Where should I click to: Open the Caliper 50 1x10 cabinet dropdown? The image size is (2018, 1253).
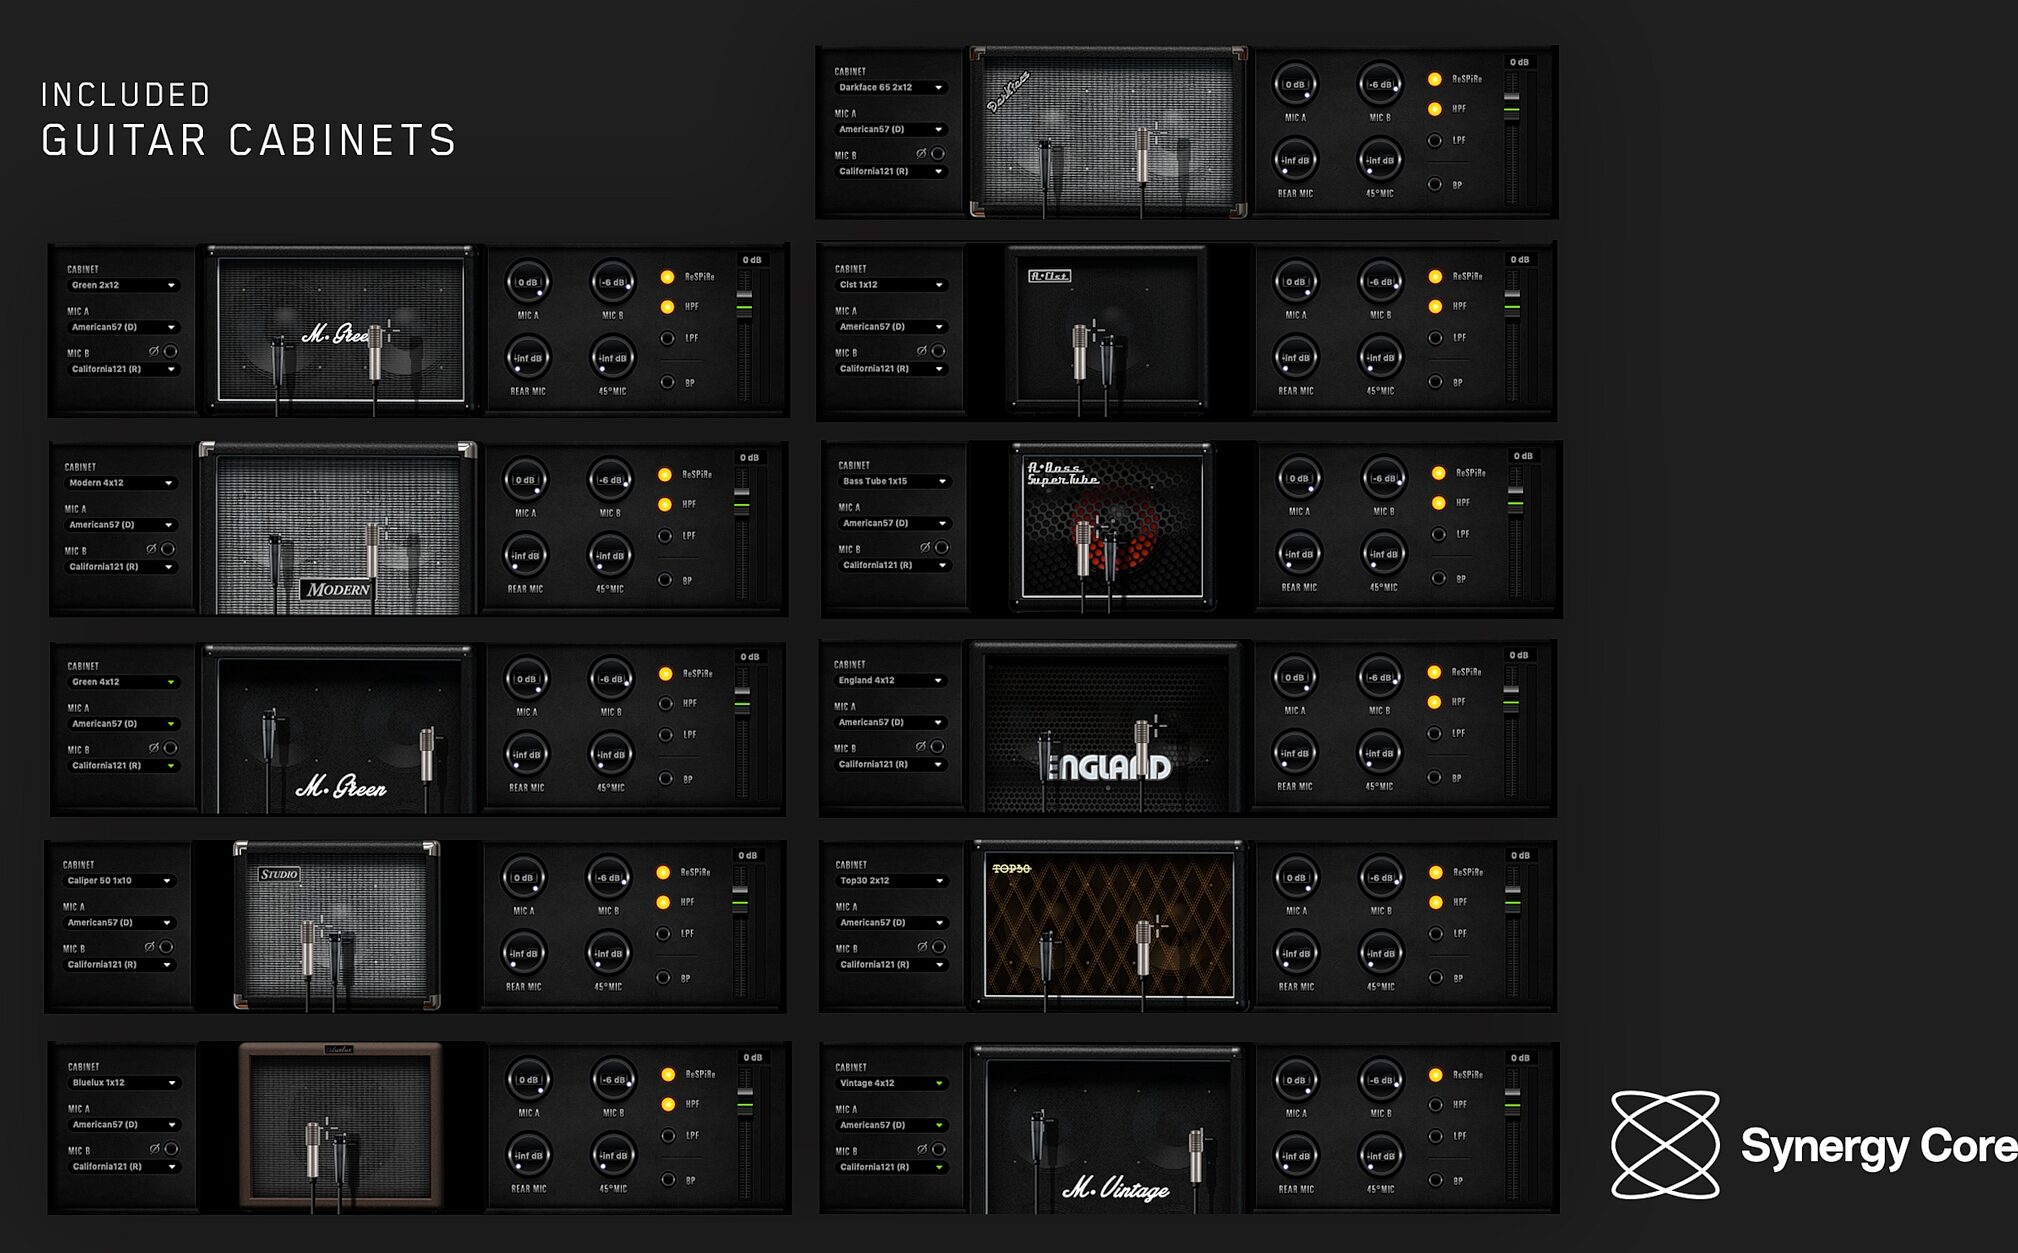pyautogui.click(x=119, y=881)
